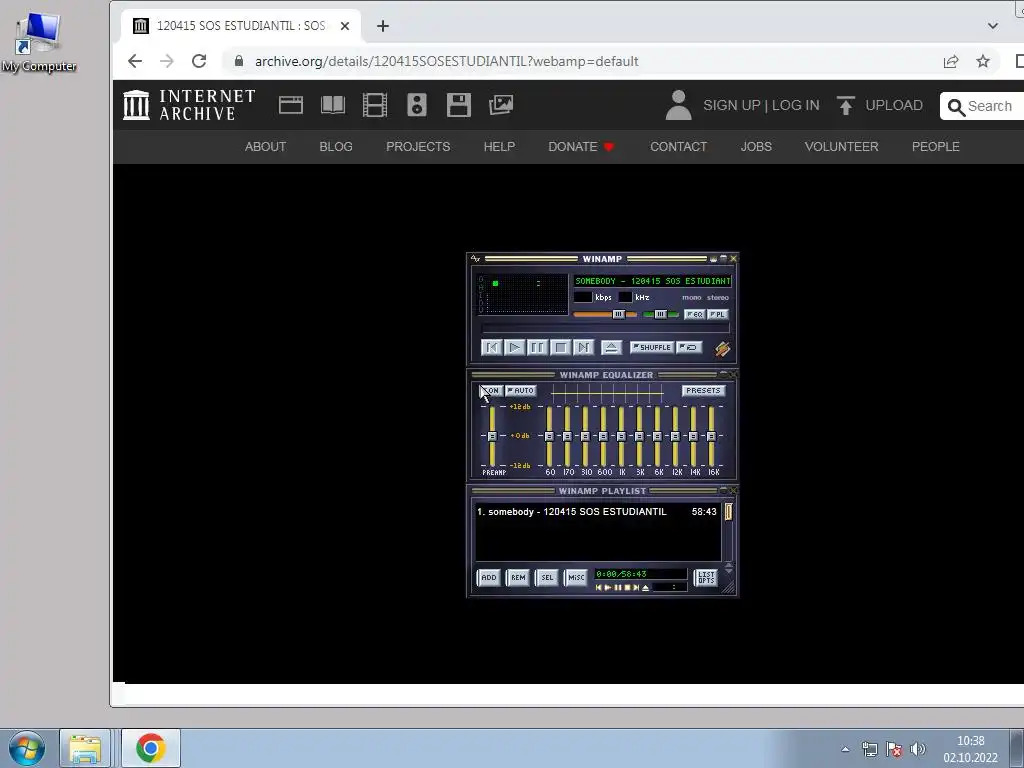Click the Internet Archive logo
The image size is (1024, 768).
189,105
